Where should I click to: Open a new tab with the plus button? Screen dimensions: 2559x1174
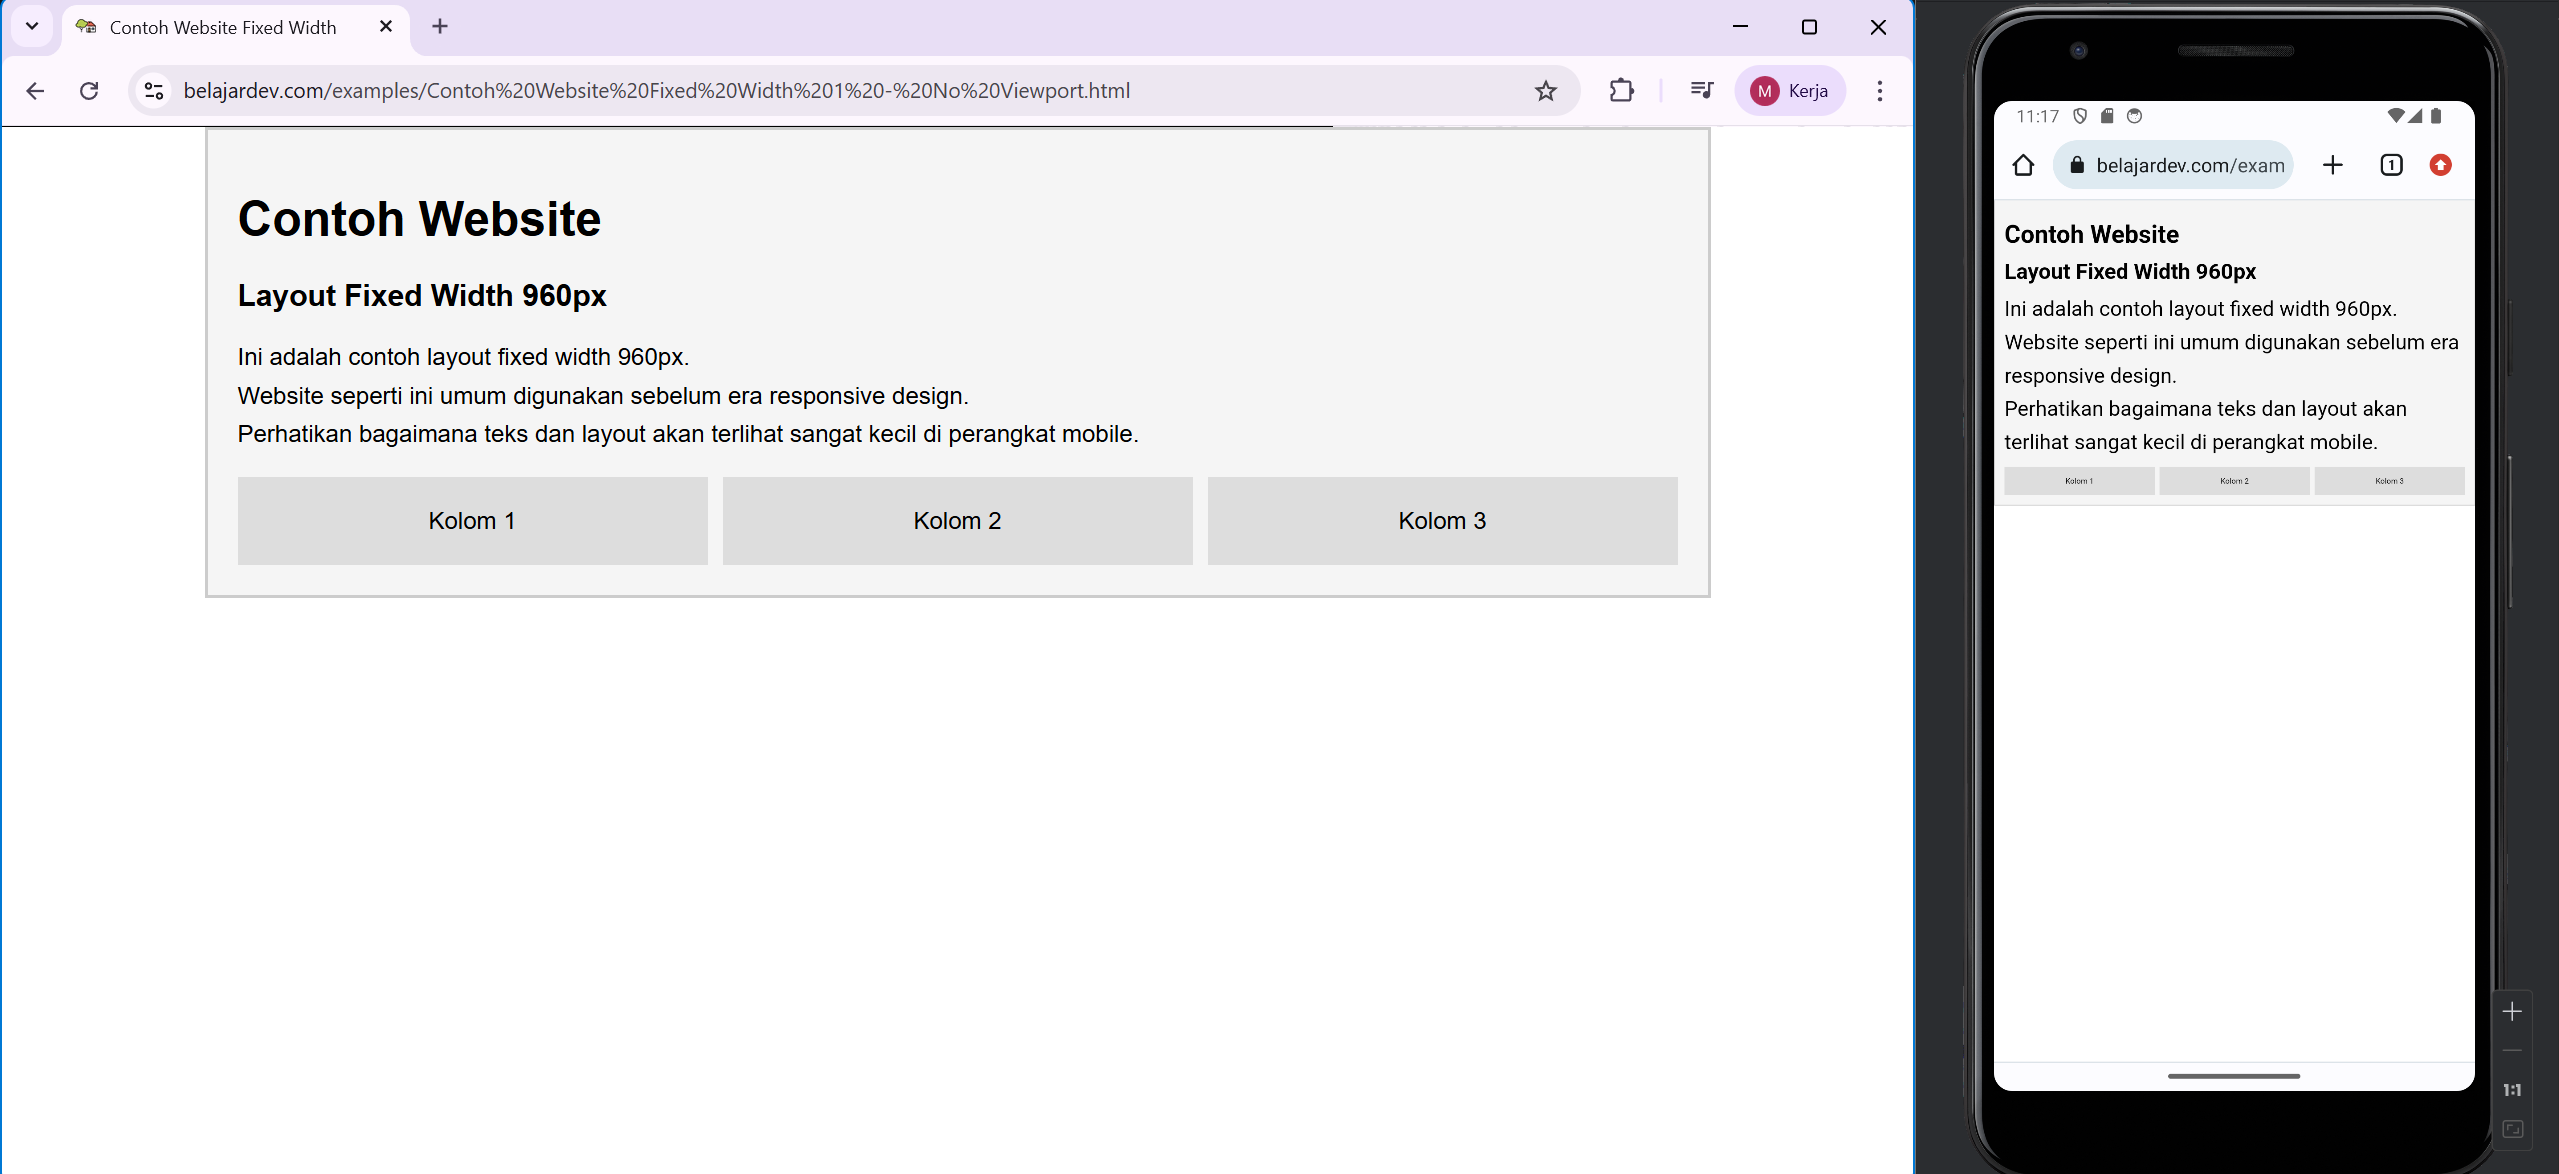[438, 26]
